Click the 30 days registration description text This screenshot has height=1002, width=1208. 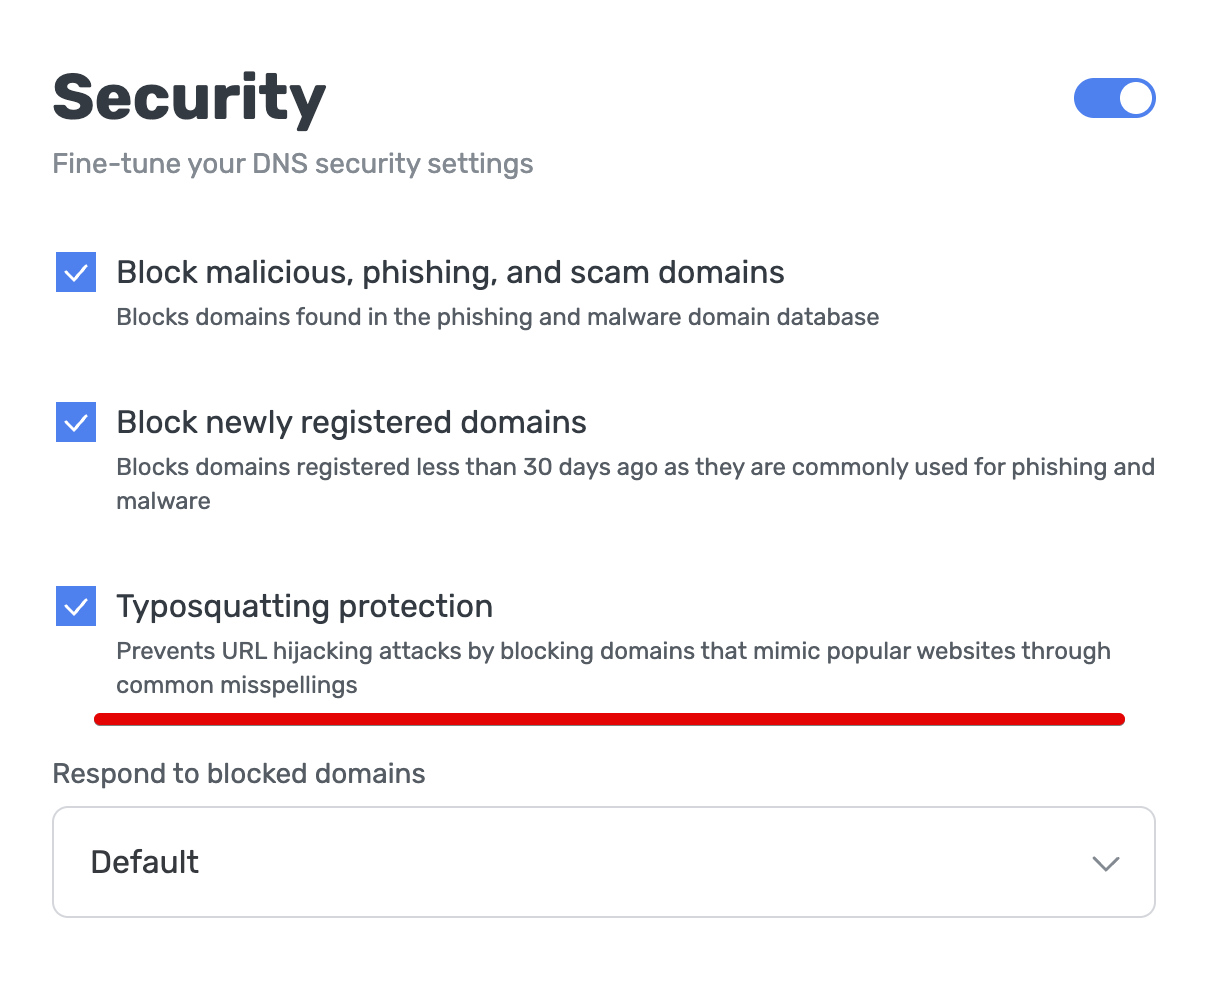pyautogui.click(x=636, y=467)
